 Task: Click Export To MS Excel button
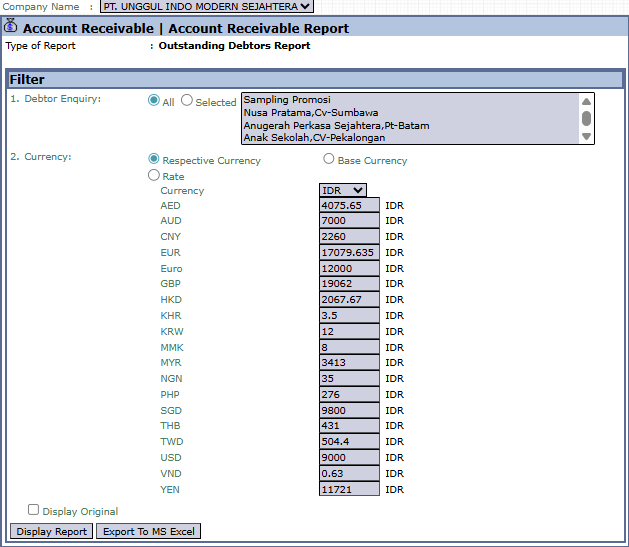click(x=149, y=531)
